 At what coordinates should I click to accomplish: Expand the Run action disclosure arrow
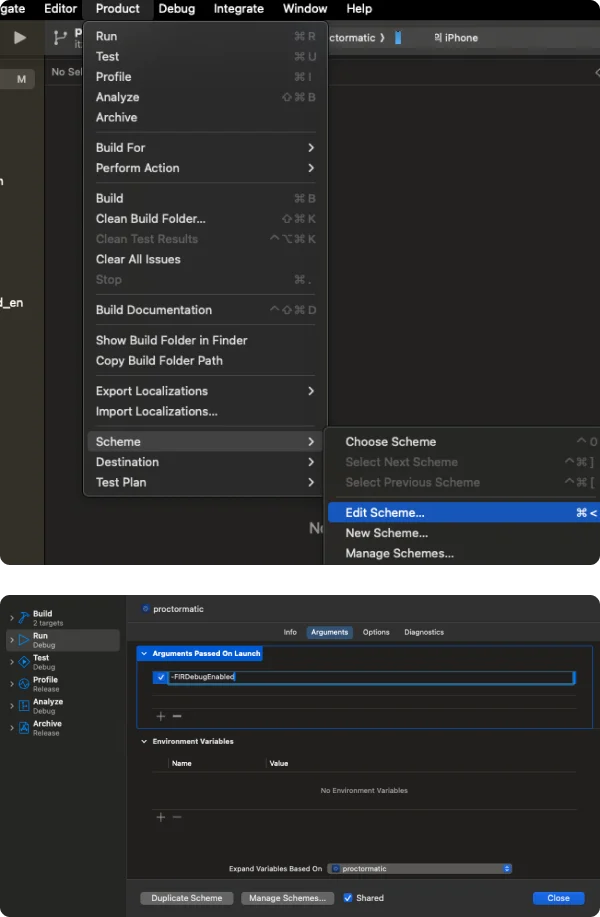(12, 640)
